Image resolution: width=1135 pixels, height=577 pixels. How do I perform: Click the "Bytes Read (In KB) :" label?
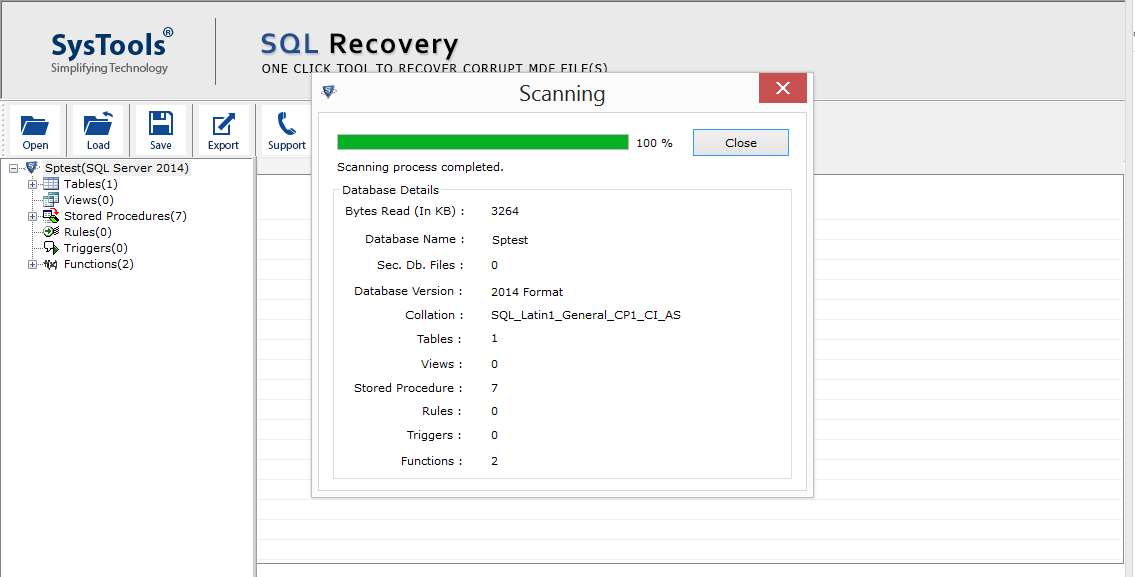[x=405, y=211]
